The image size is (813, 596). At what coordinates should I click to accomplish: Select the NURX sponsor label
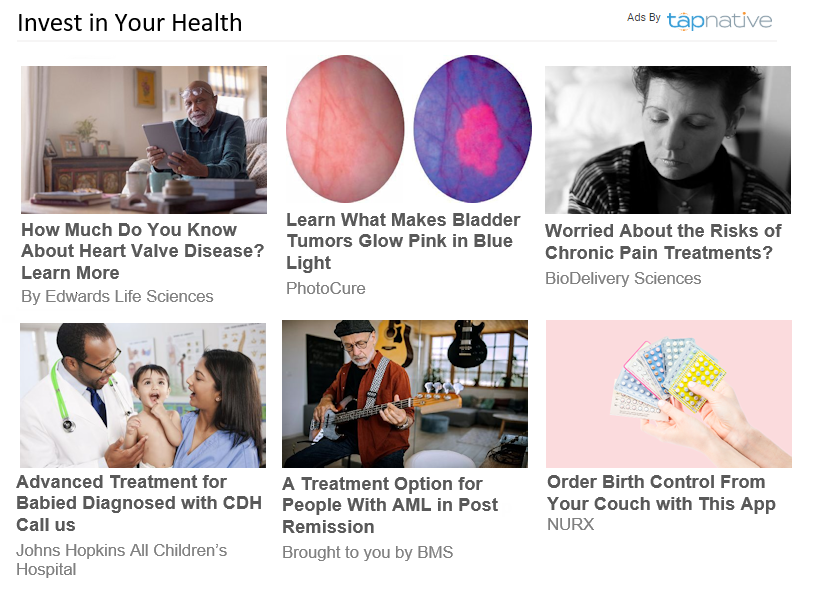[570, 524]
